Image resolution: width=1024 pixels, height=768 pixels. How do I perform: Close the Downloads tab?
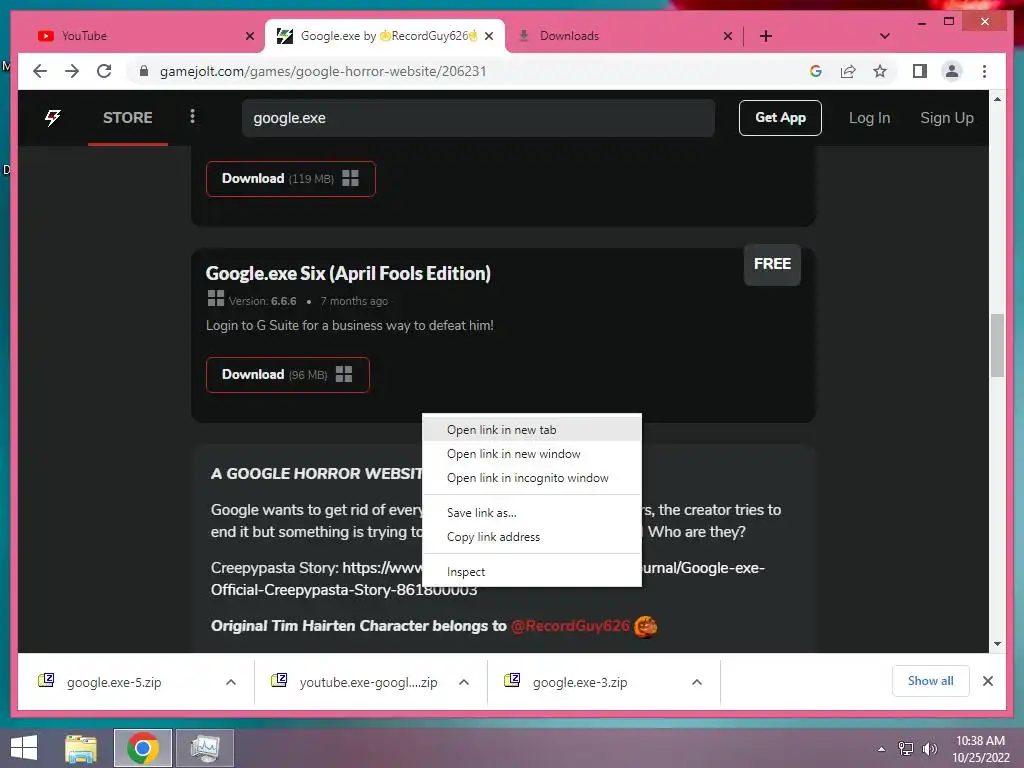728,36
